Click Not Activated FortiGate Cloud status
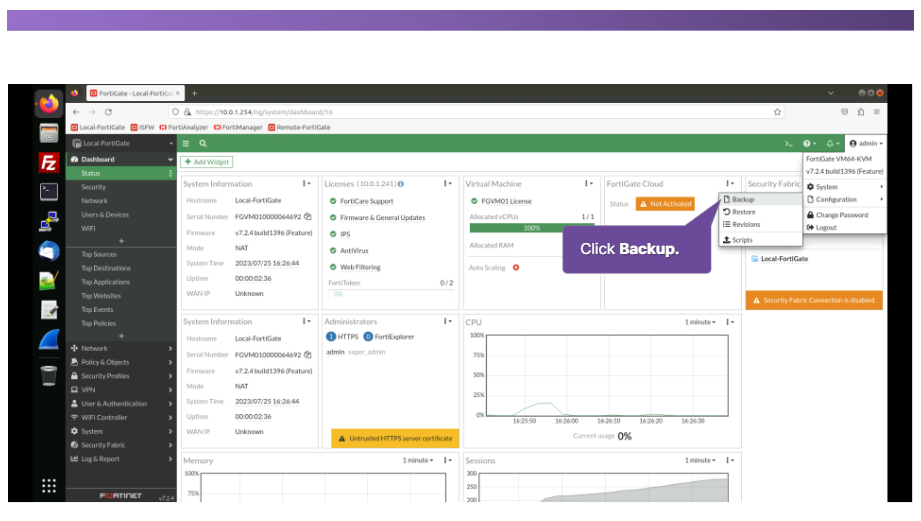The width and height of the screenshot is (921, 521). tap(665, 204)
